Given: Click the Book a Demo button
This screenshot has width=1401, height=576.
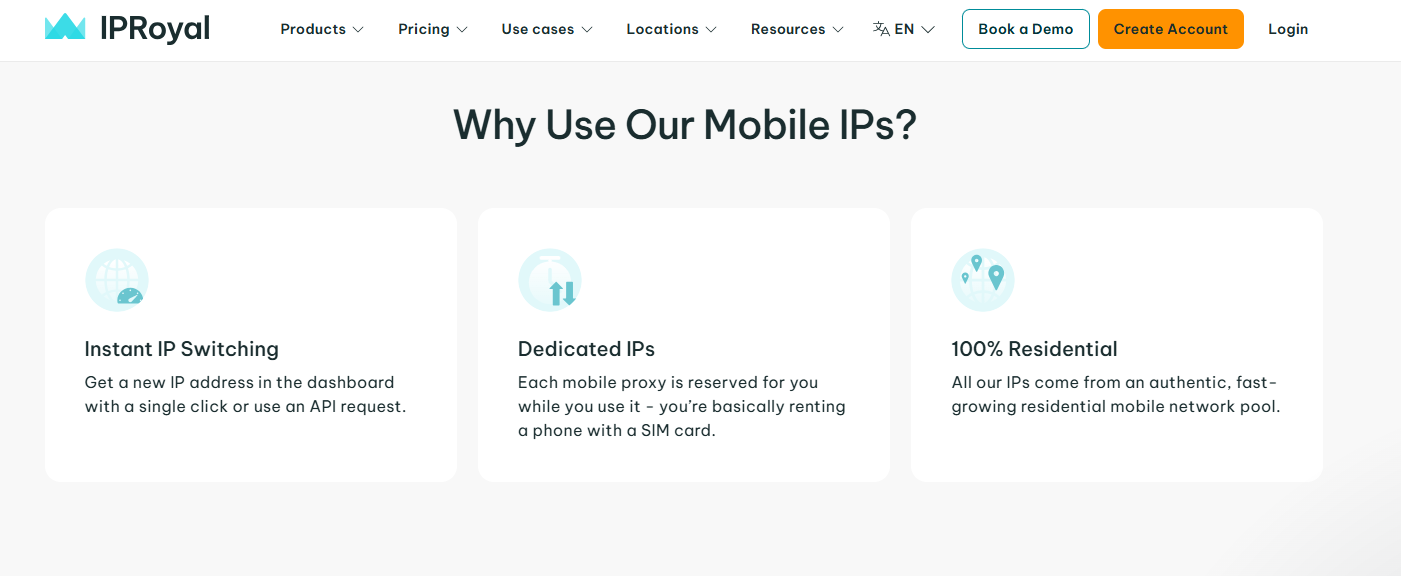Looking at the screenshot, I should click(x=1025, y=29).
